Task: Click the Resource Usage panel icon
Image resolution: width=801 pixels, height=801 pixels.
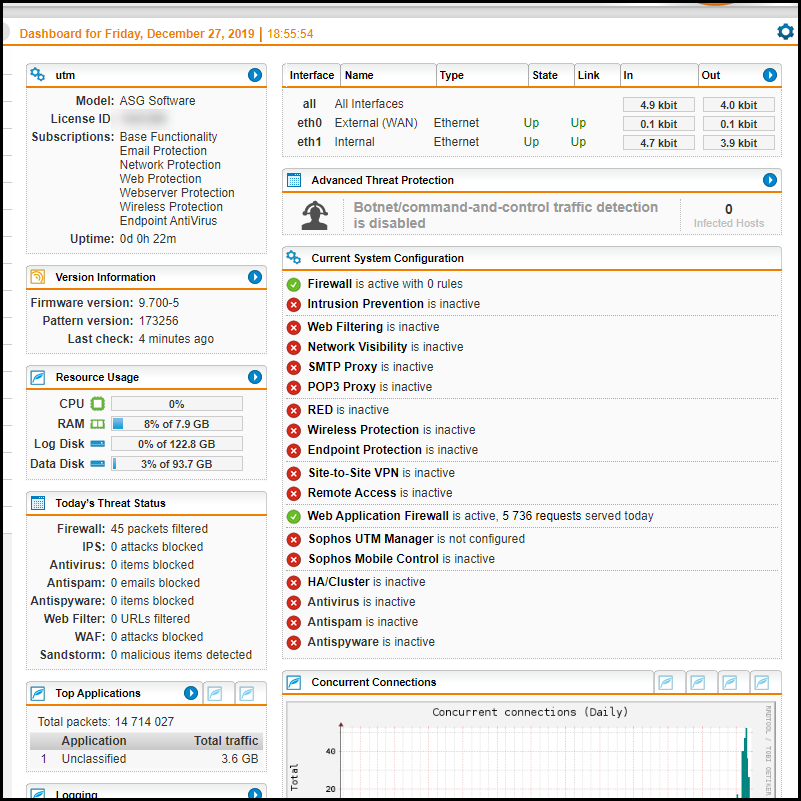Action: click(37, 377)
